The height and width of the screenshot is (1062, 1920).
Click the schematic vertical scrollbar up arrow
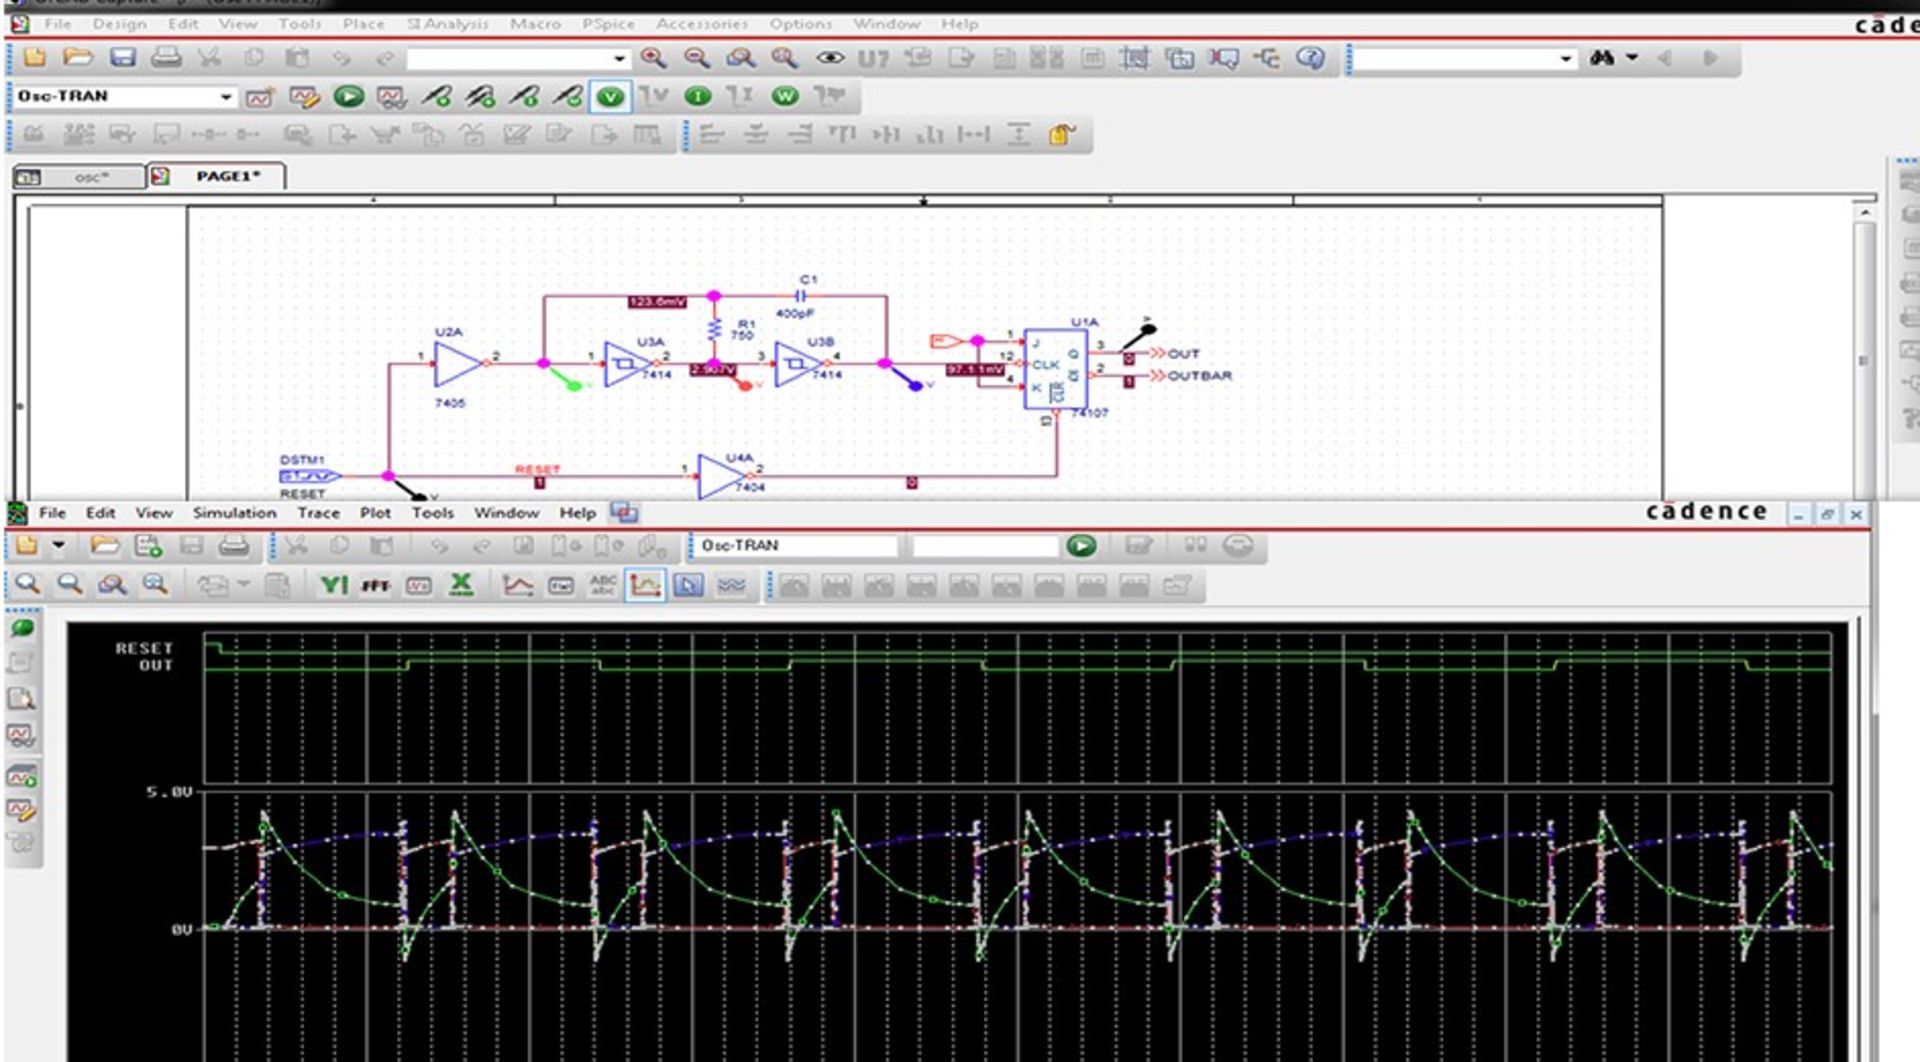point(1864,213)
